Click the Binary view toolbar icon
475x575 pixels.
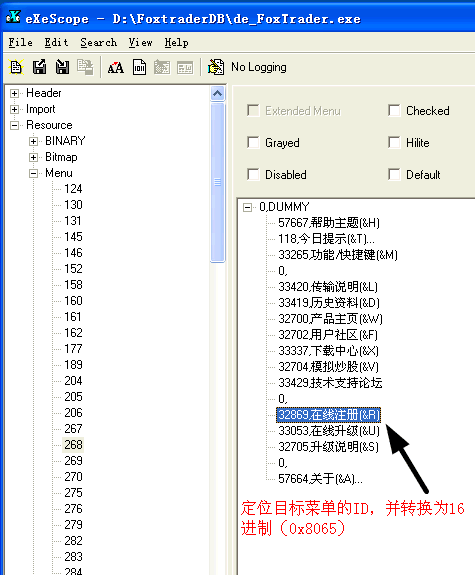coord(139,67)
